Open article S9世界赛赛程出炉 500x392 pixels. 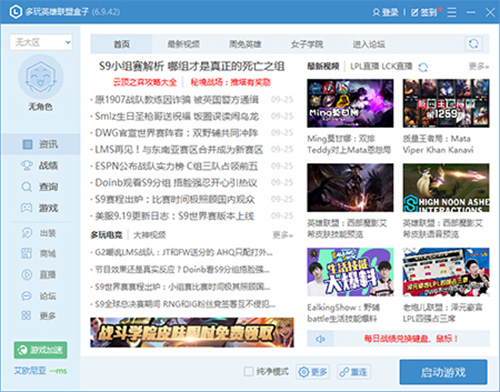pos(182,287)
